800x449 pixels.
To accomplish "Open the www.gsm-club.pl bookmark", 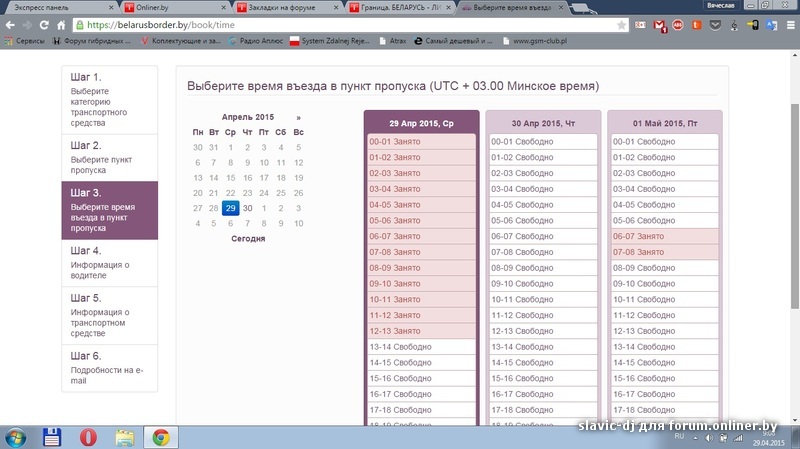I will (x=535, y=41).
